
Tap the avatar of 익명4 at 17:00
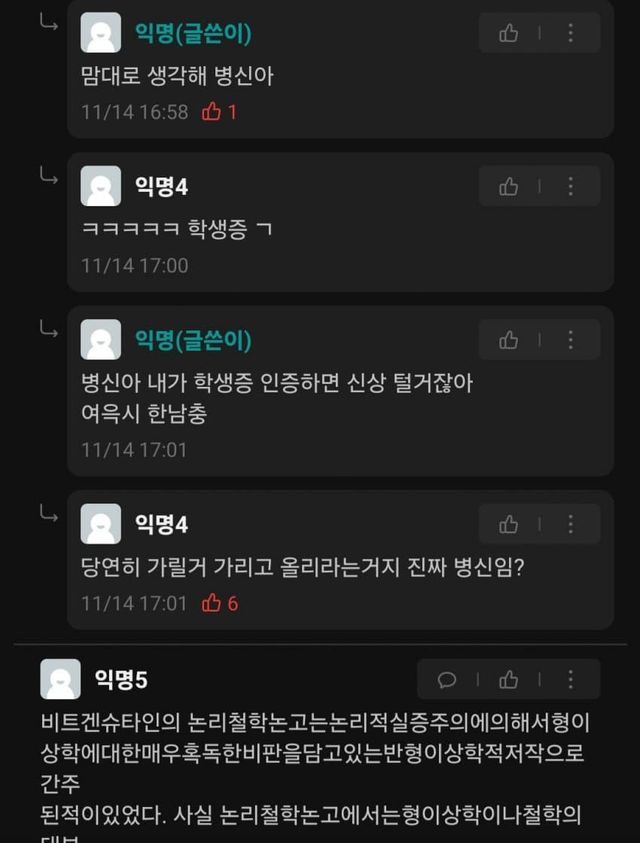101,186
